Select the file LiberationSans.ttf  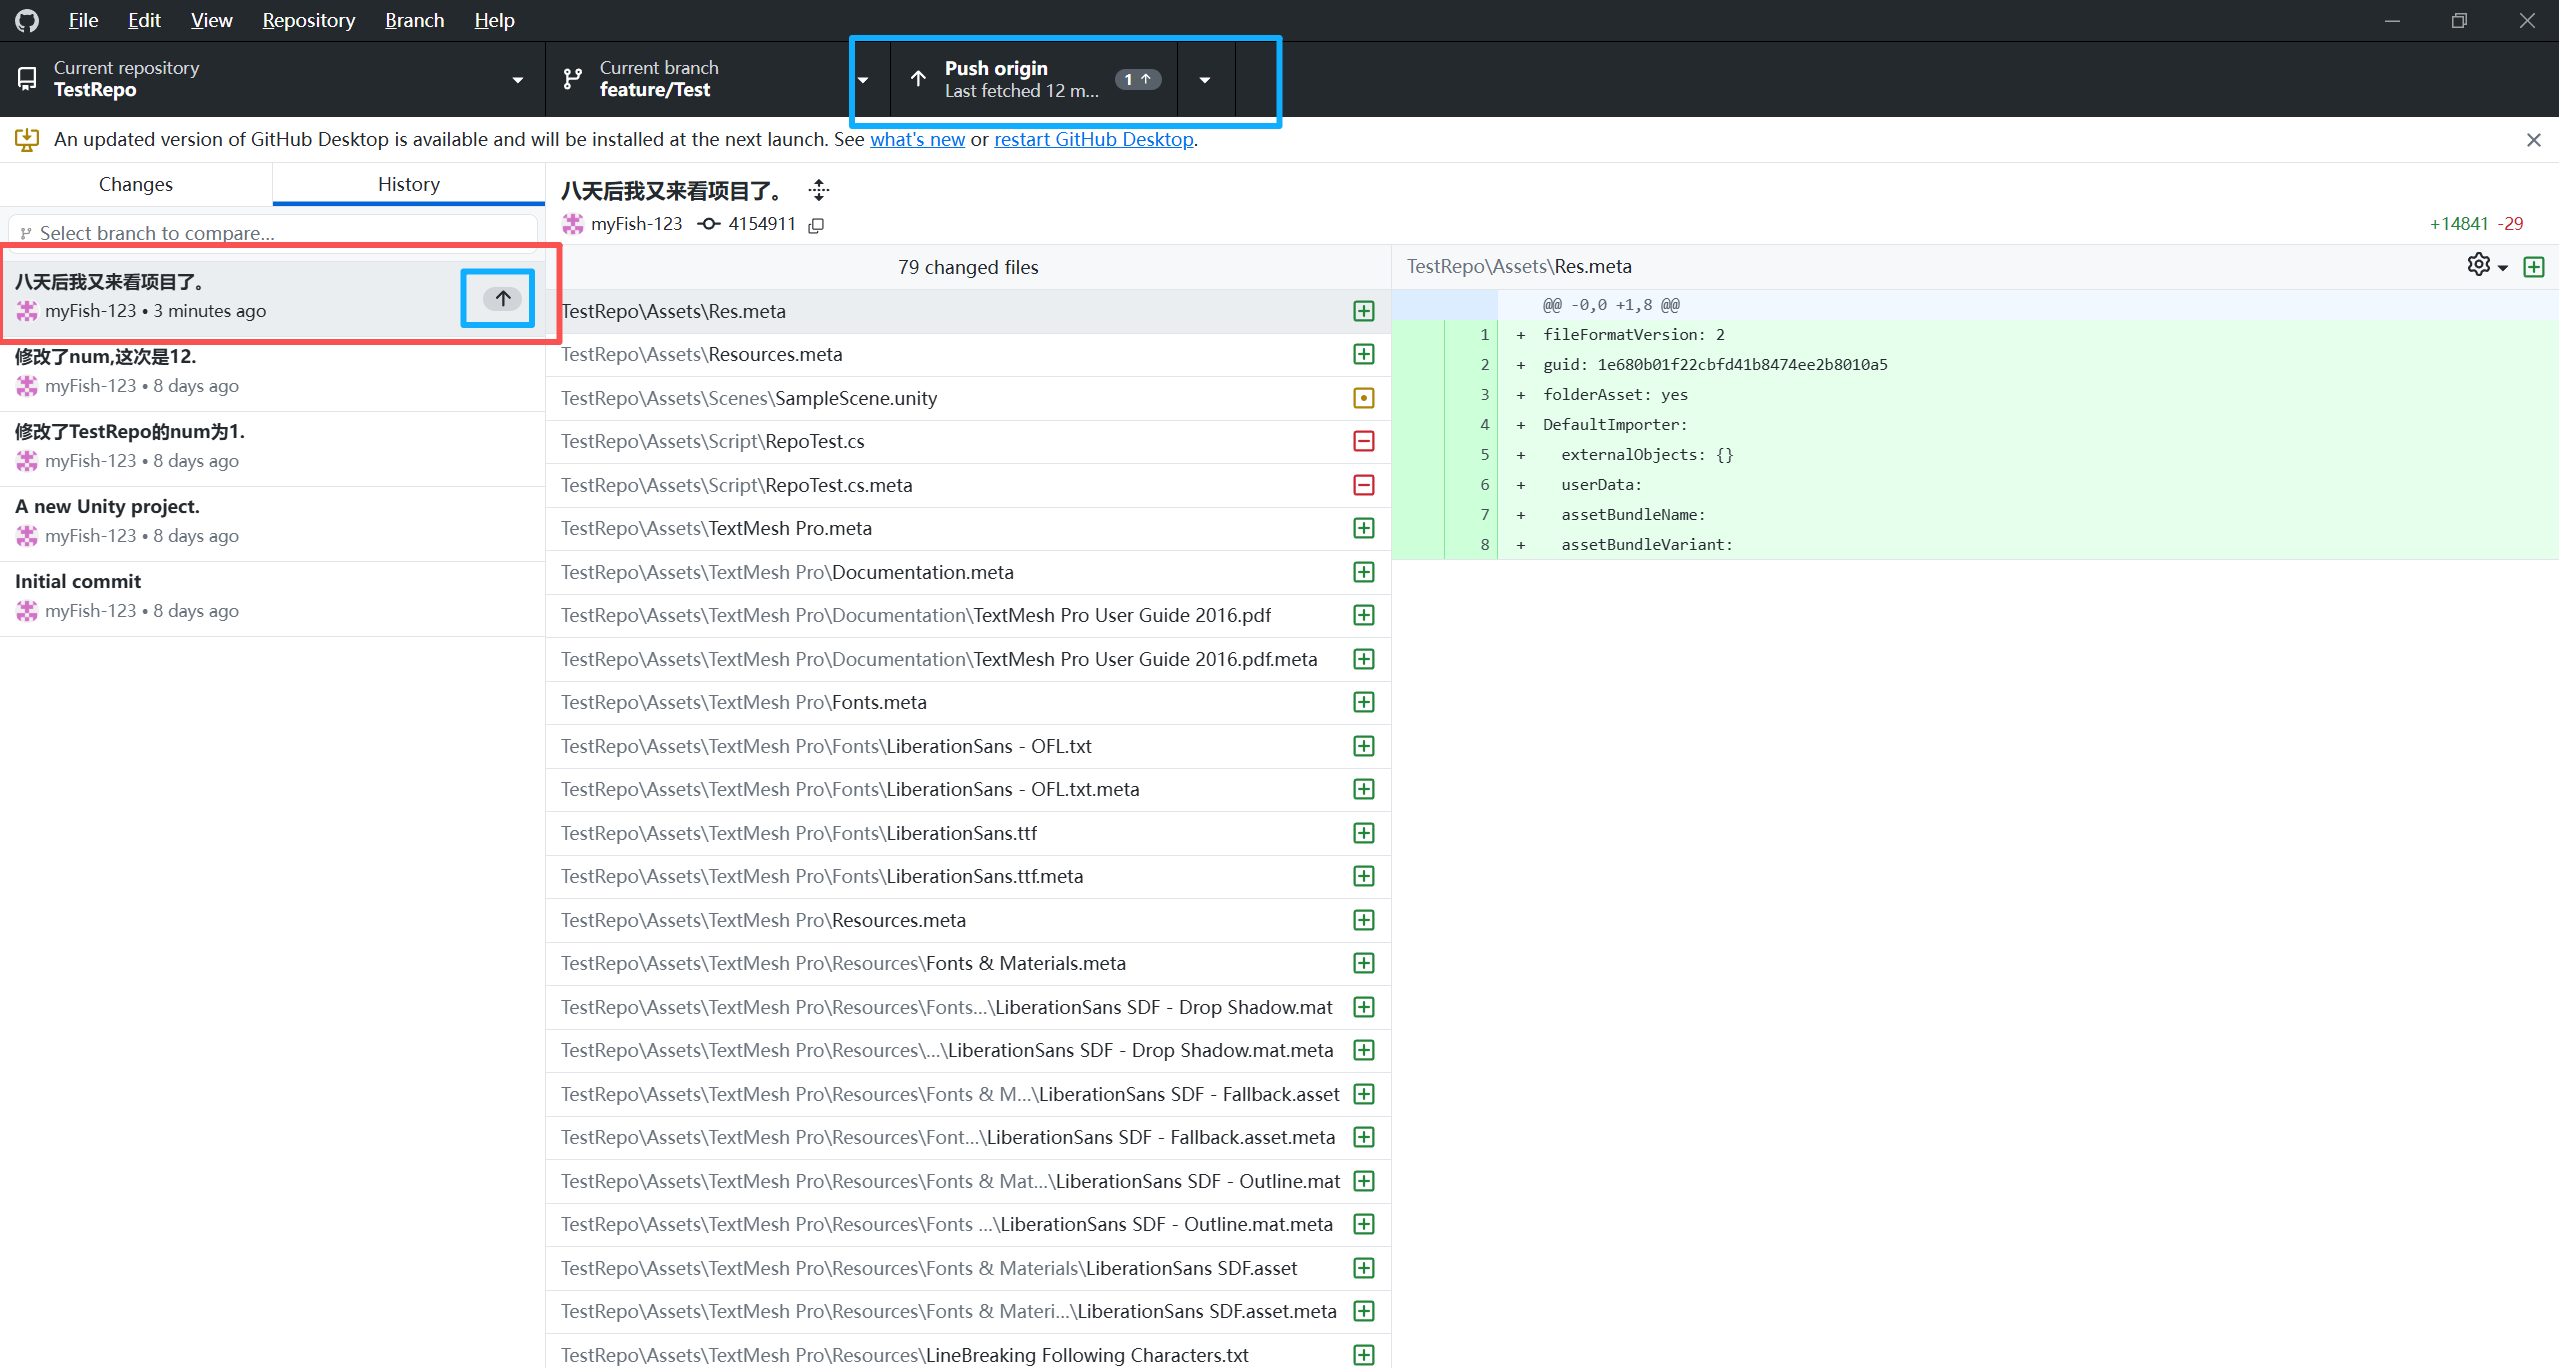pyautogui.click(x=968, y=833)
